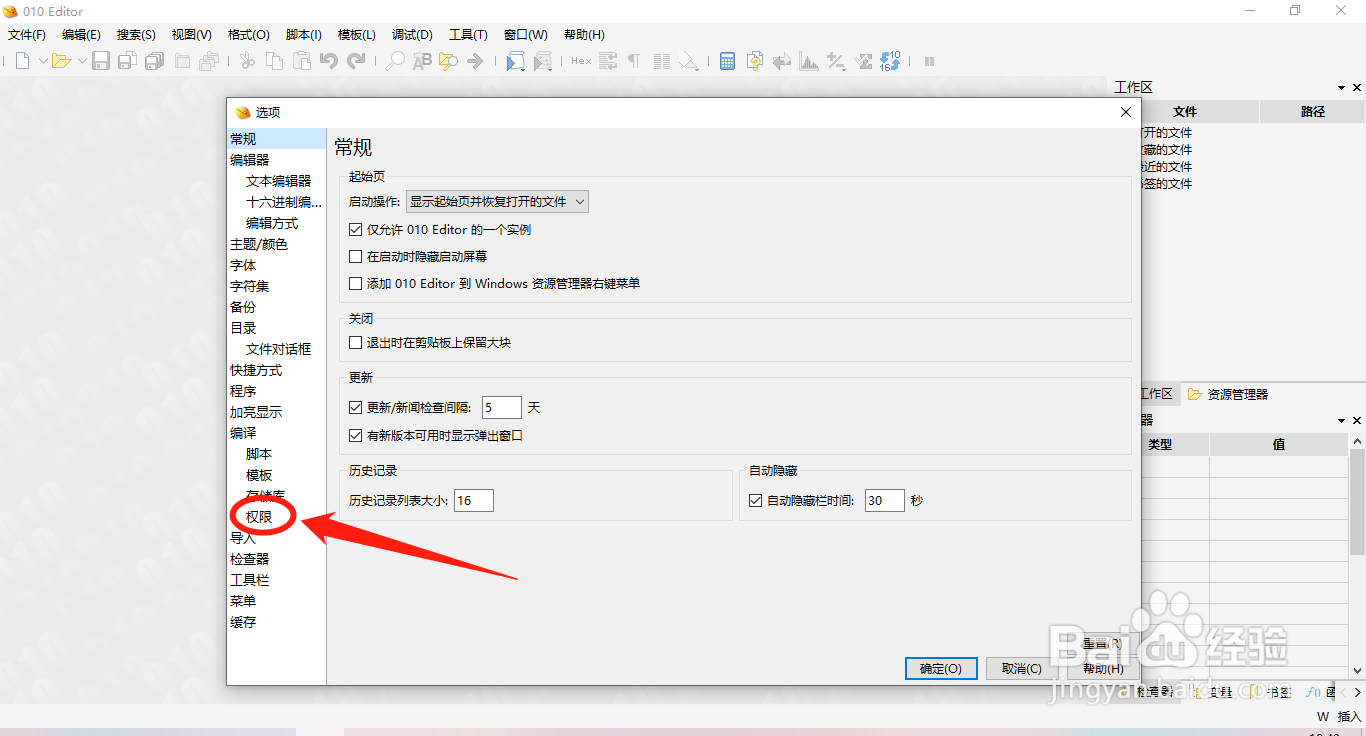Image resolution: width=1366 pixels, height=736 pixels.
Task: Click the Find in Files folder-magnifier icon
Action: 448,61
